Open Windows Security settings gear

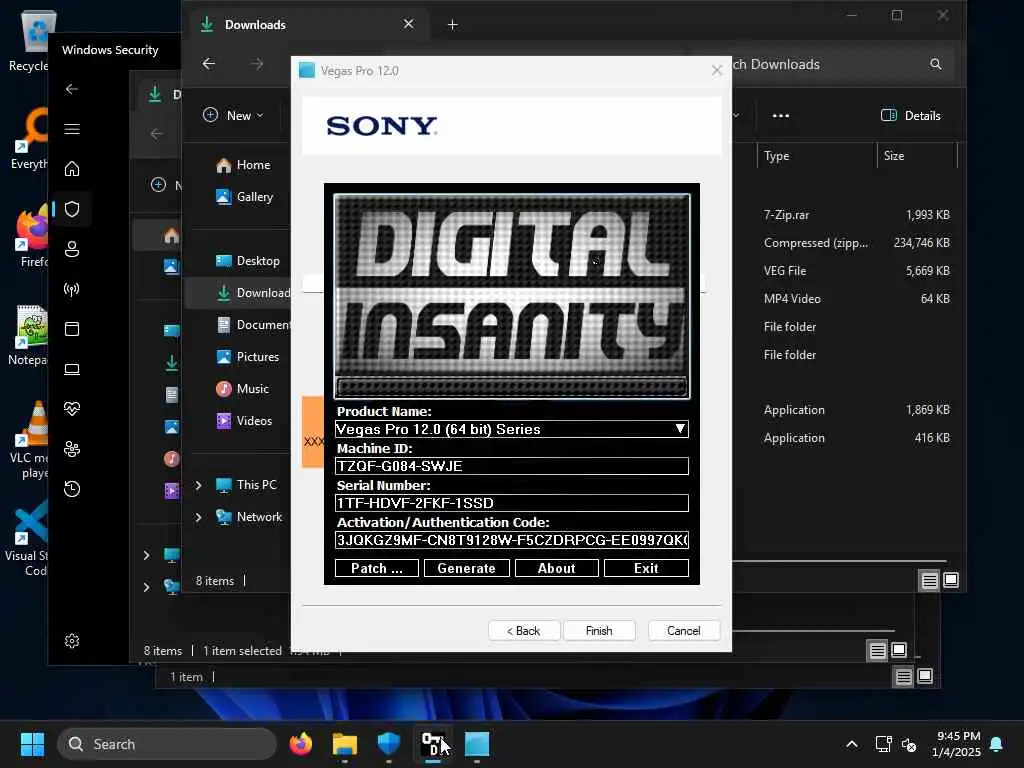click(72, 641)
